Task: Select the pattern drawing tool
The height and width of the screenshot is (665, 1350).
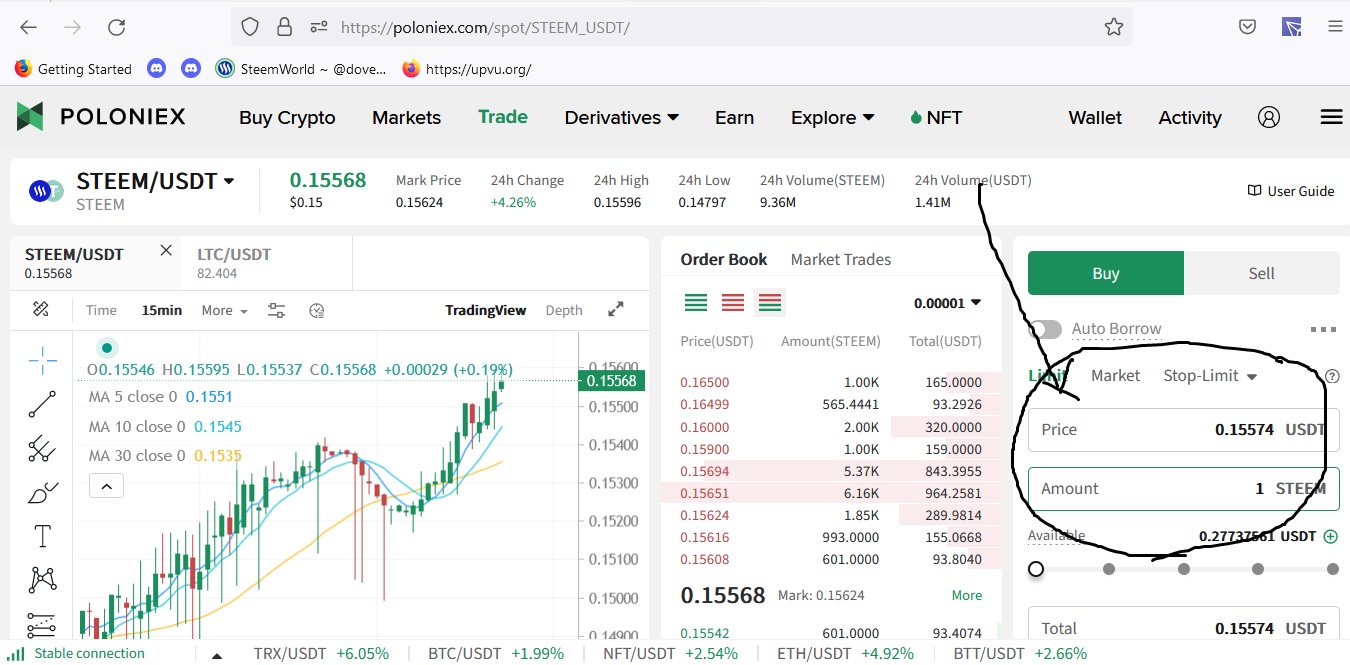Action: pos(42,579)
